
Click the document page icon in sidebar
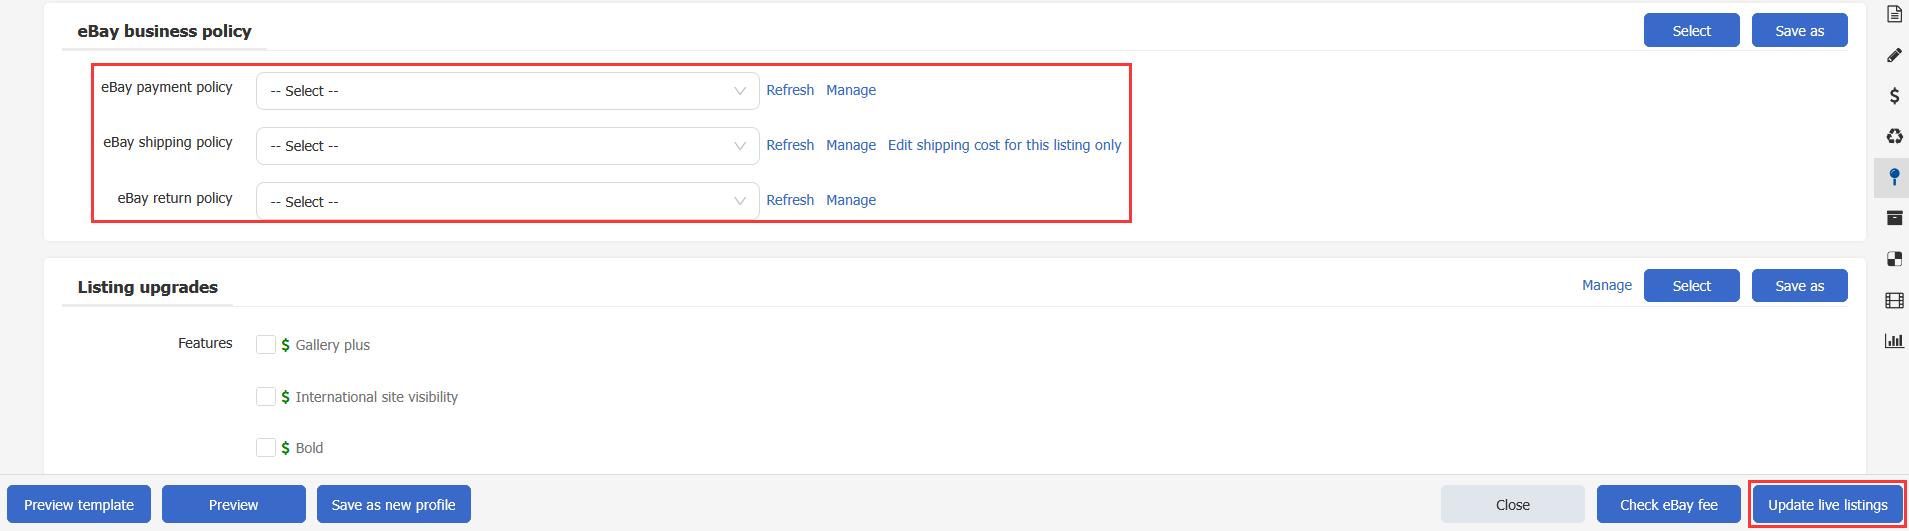click(x=1894, y=14)
